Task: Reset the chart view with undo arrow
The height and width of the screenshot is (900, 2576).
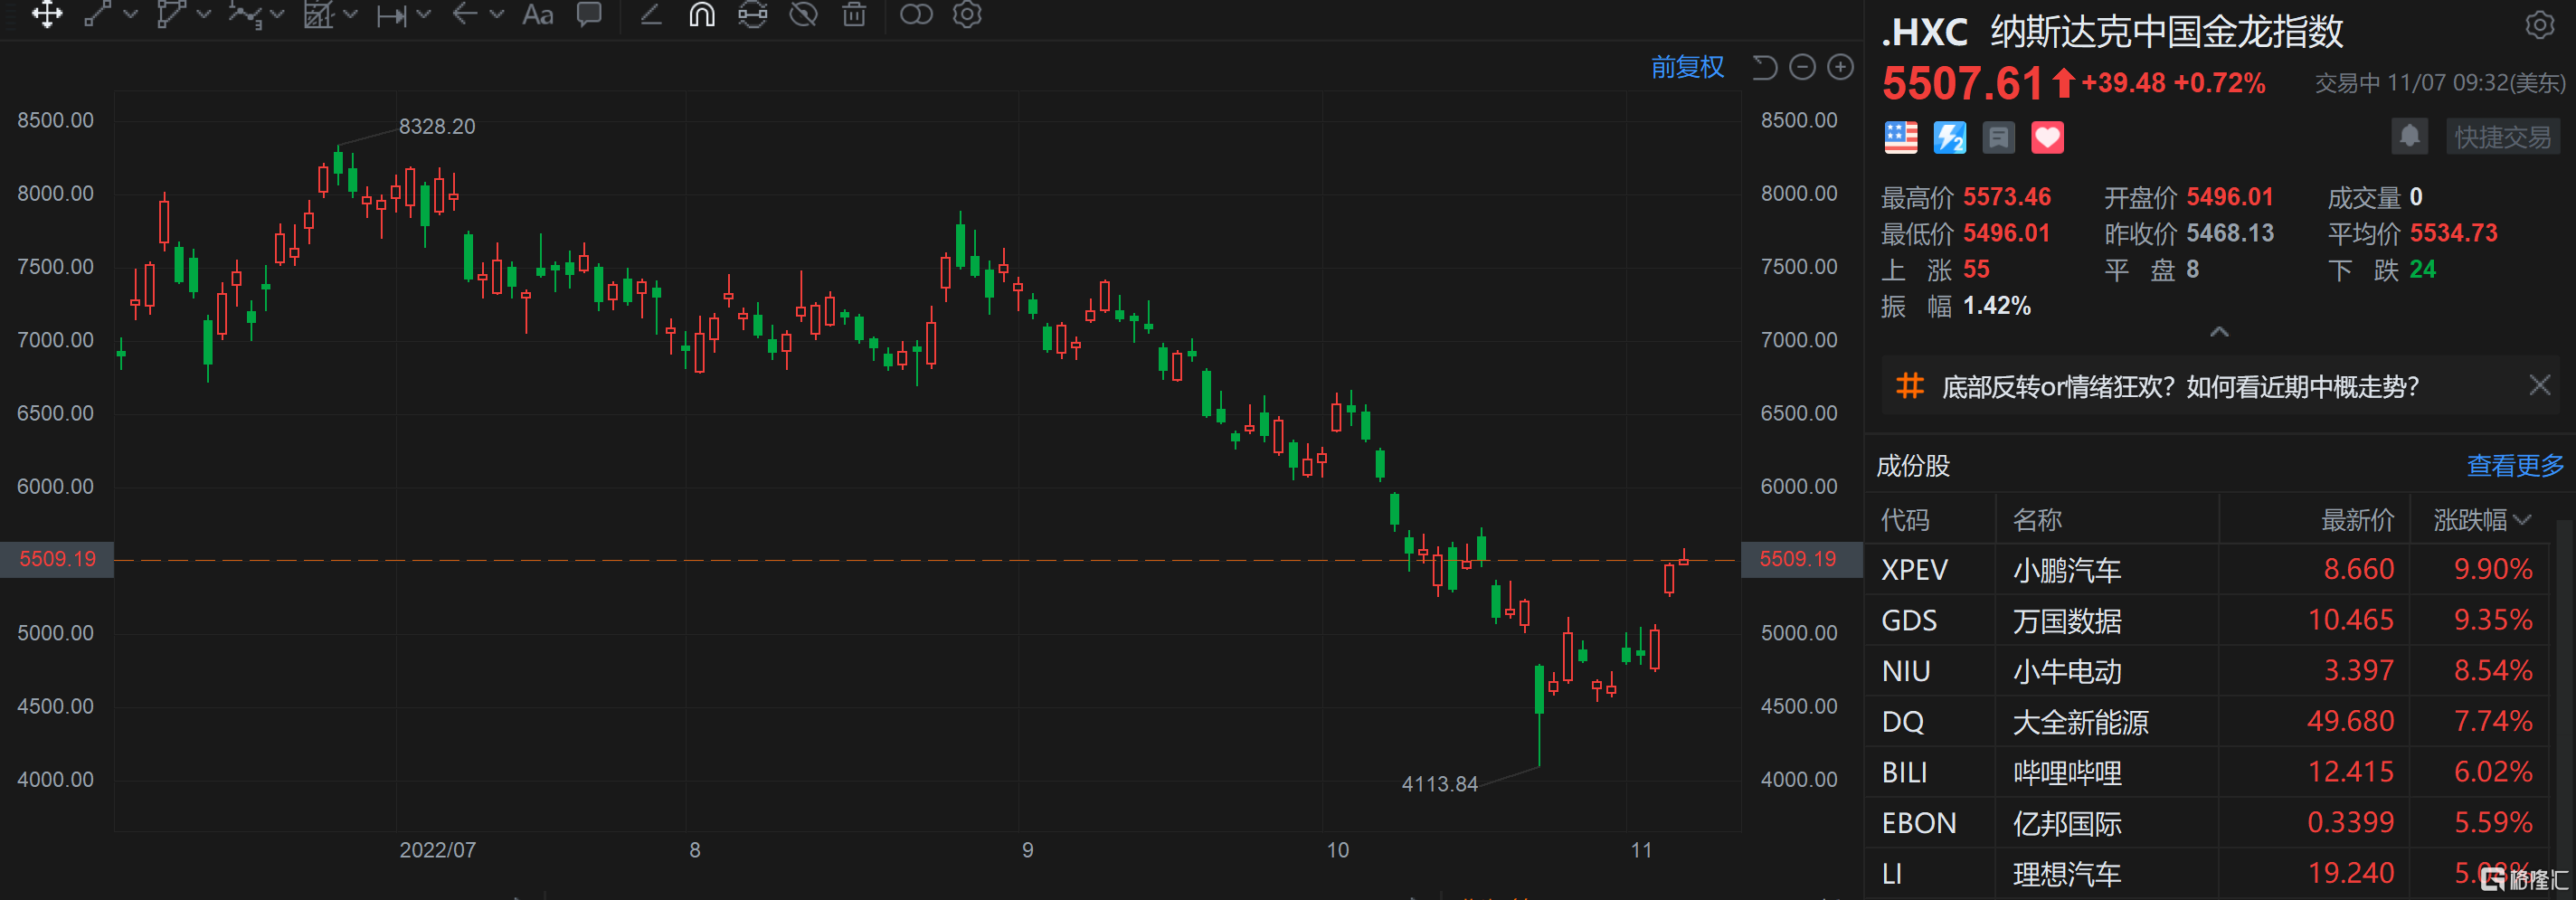Action: [1765, 67]
